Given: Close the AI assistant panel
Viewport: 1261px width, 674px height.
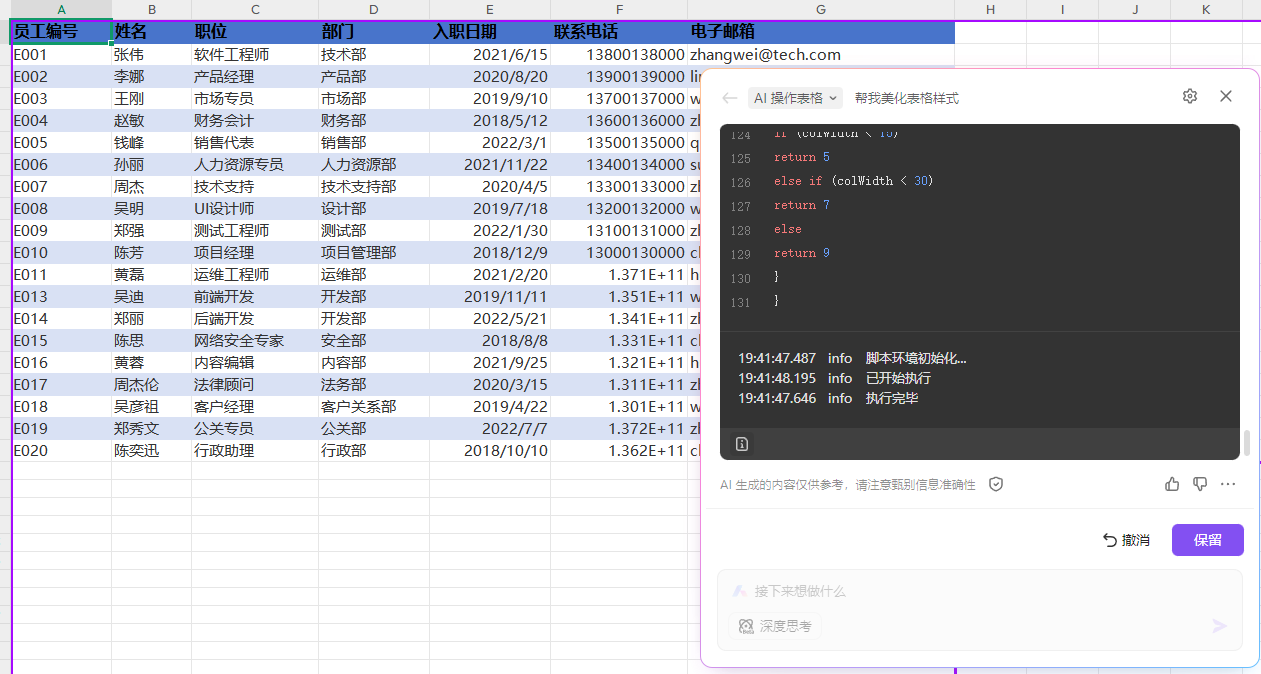Looking at the screenshot, I should click(1226, 96).
